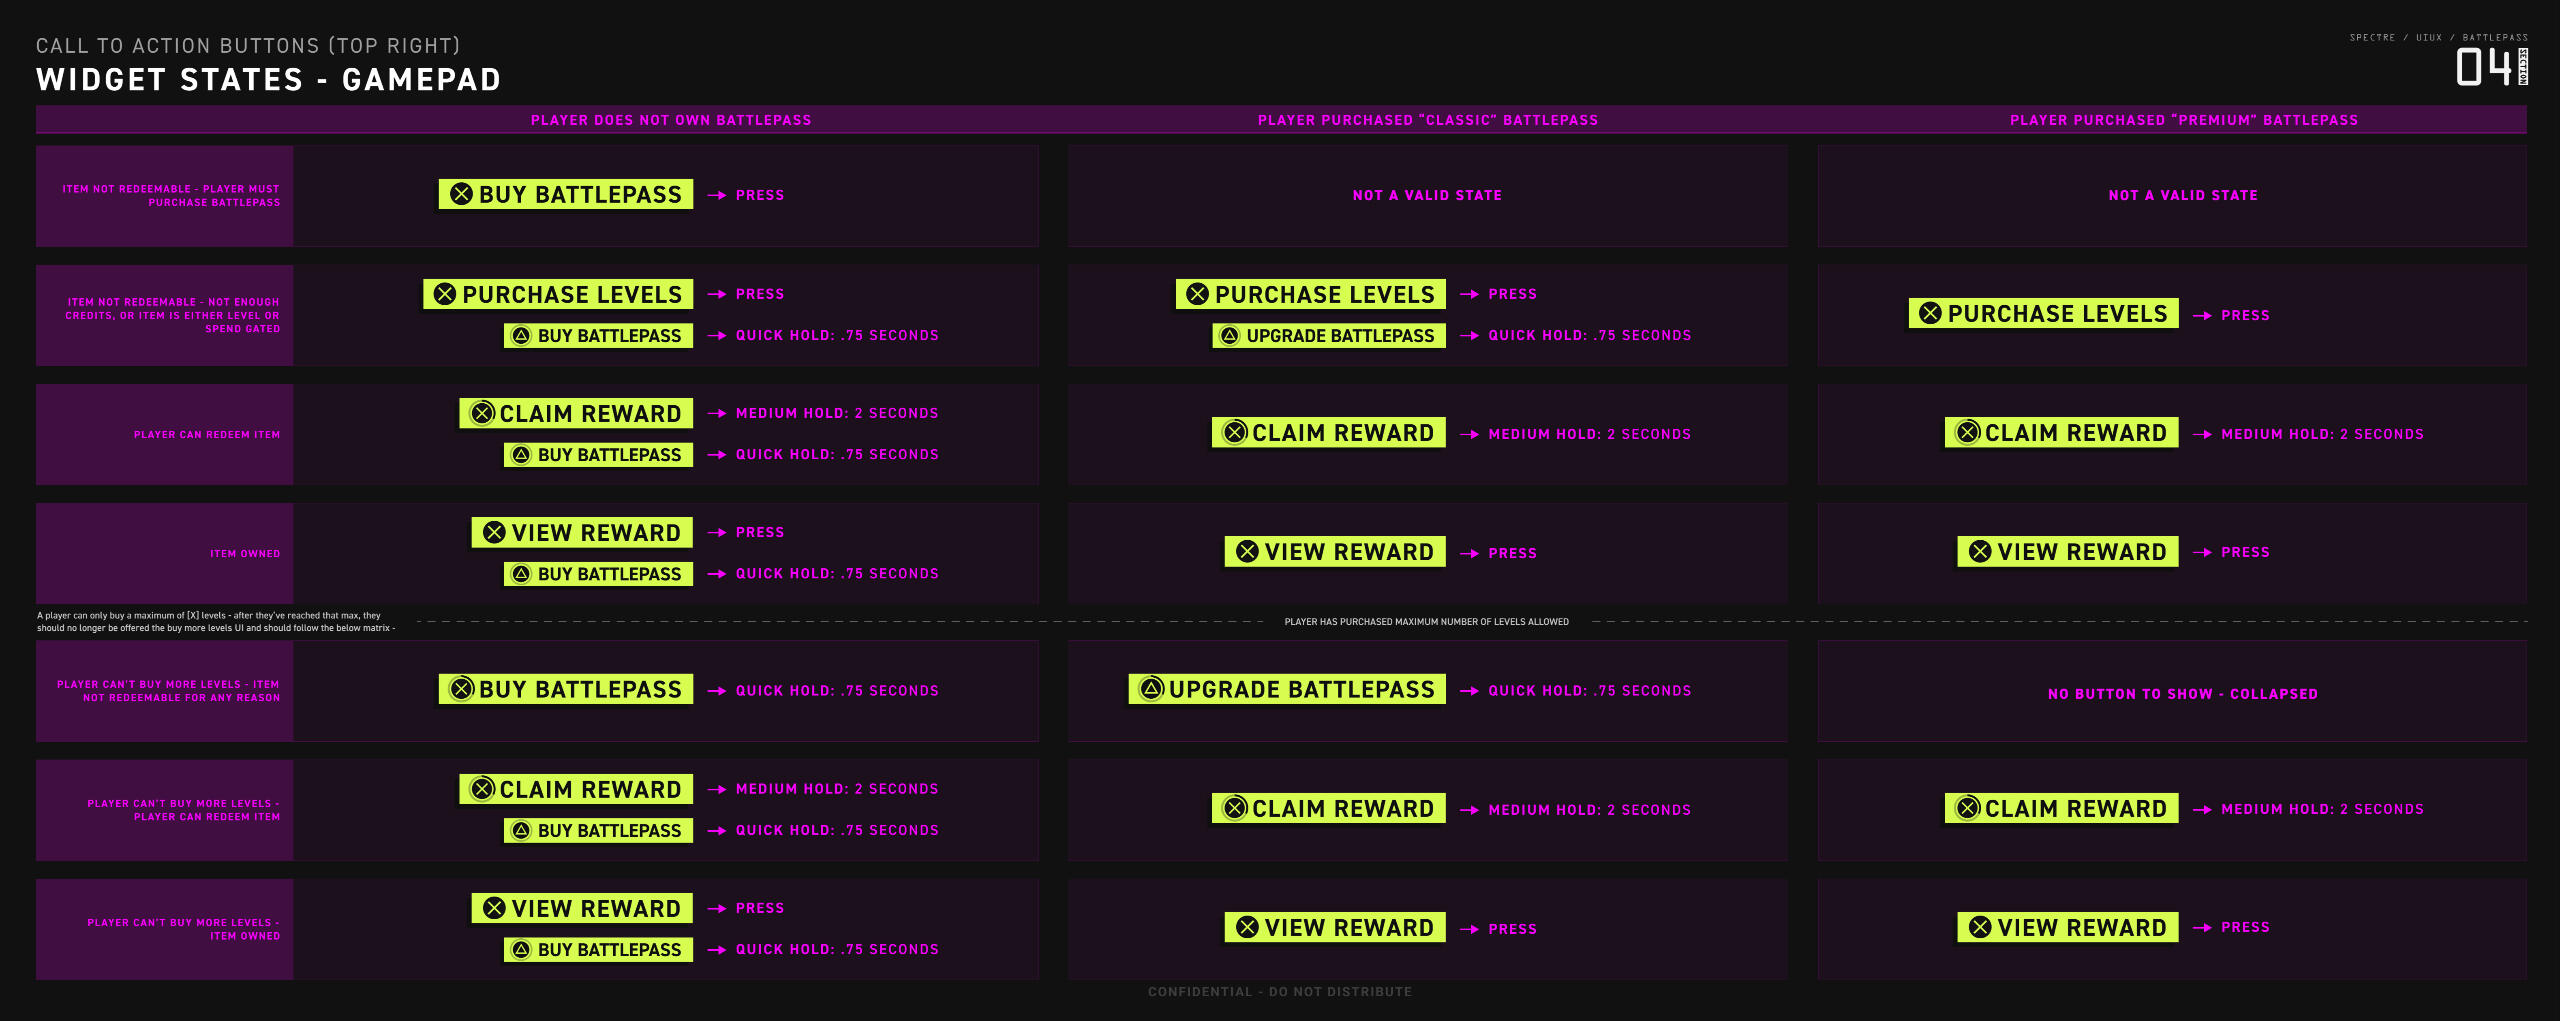Click cross icon on Classic View Reward in 'Item Owned' row

pos(1247,552)
